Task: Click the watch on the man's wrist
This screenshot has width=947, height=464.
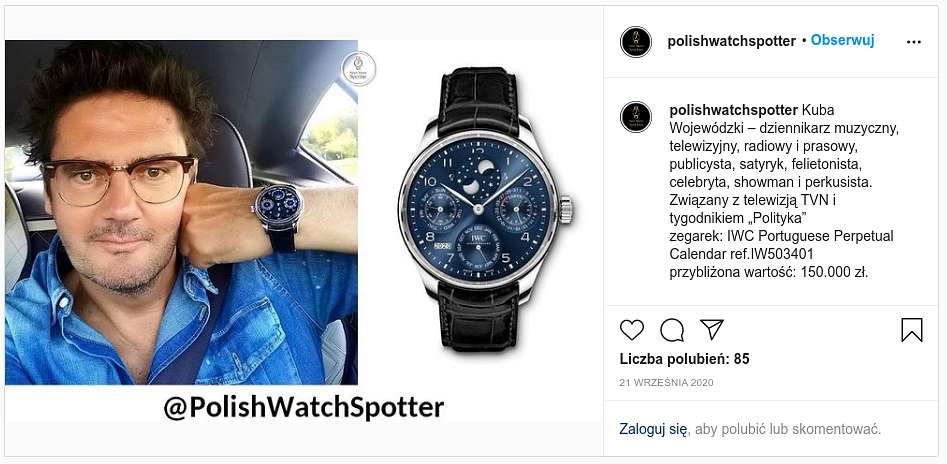Action: pos(279,213)
